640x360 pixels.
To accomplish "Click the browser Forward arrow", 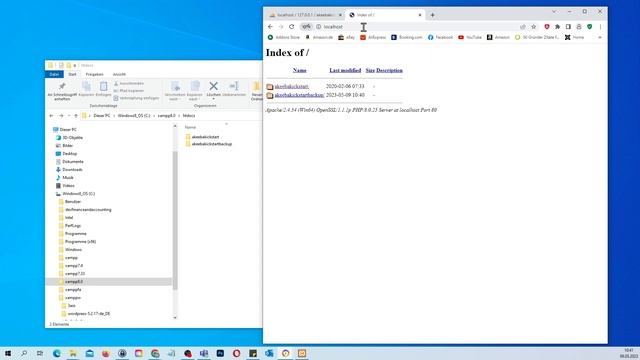I will point(281,27).
